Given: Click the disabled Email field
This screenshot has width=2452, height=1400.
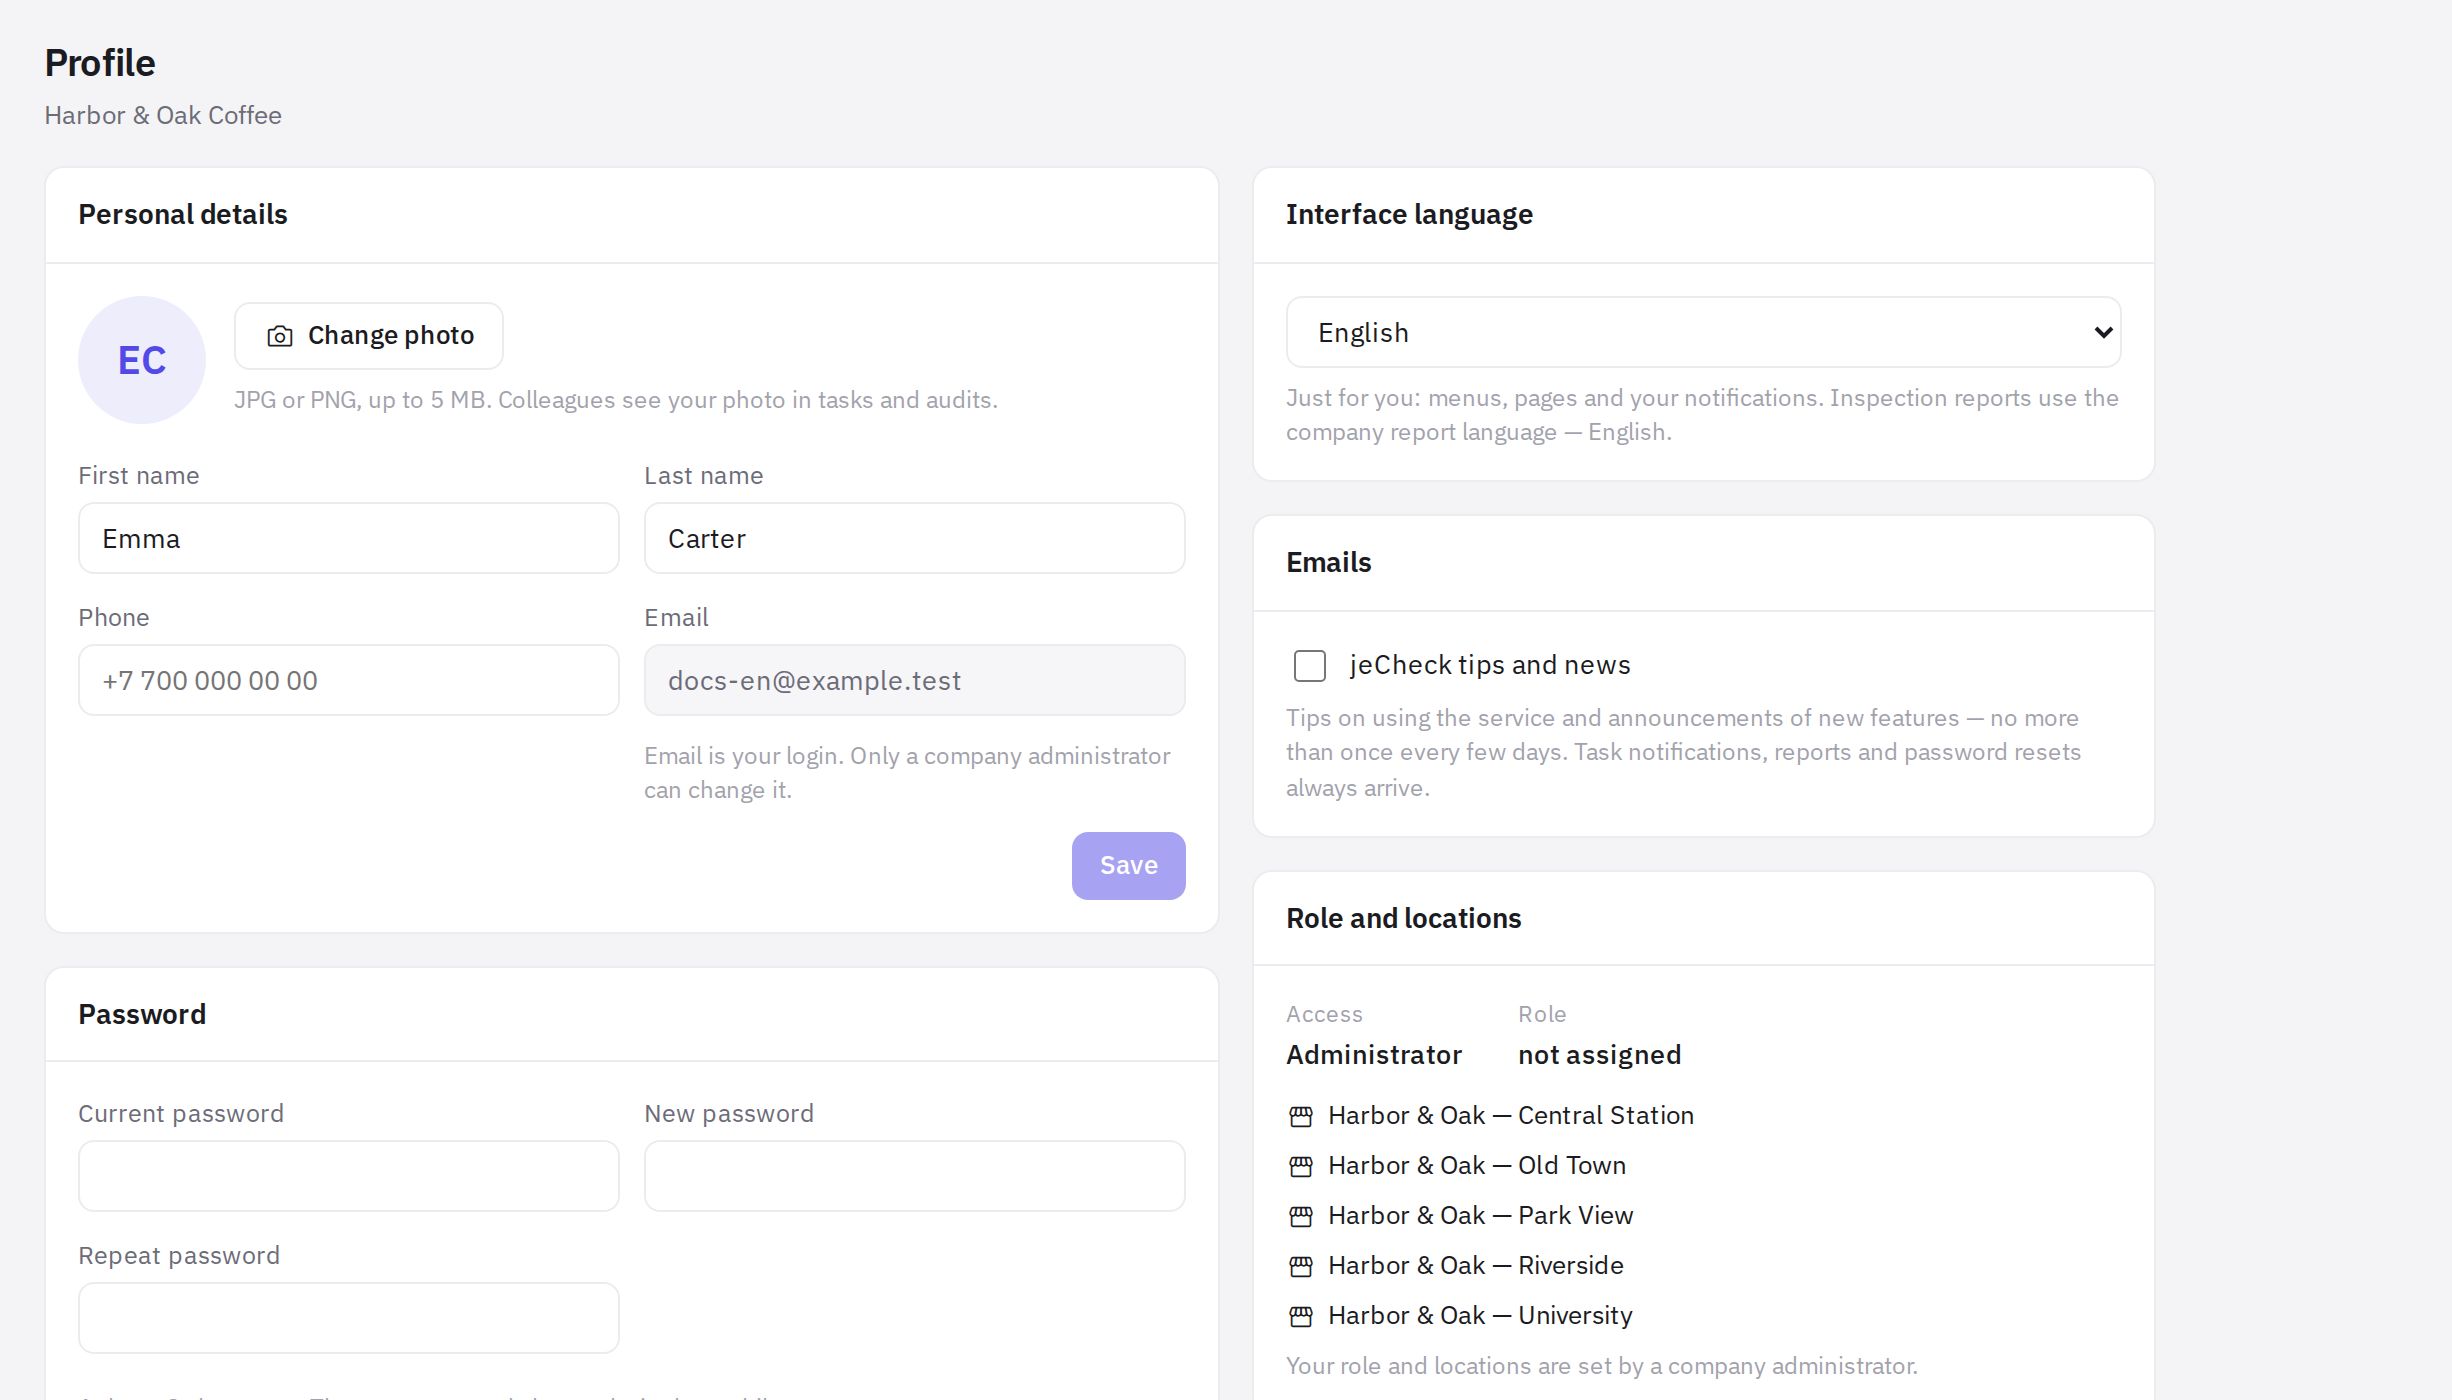Looking at the screenshot, I should coord(914,680).
